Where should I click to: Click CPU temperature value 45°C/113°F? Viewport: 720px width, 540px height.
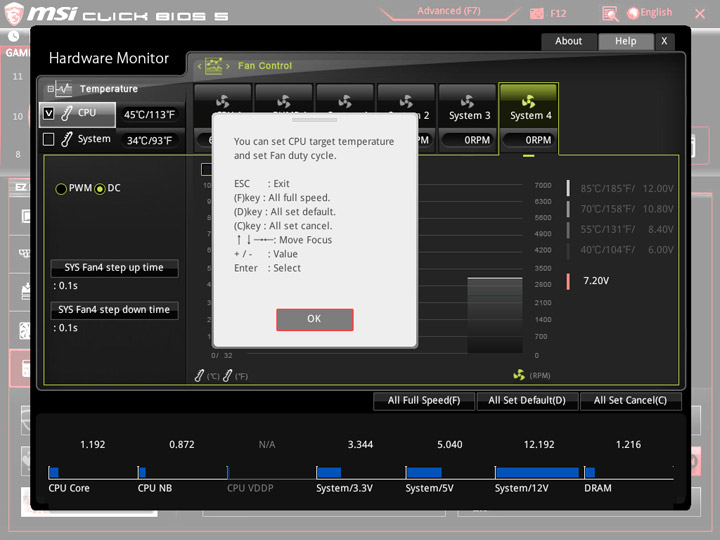149,115
